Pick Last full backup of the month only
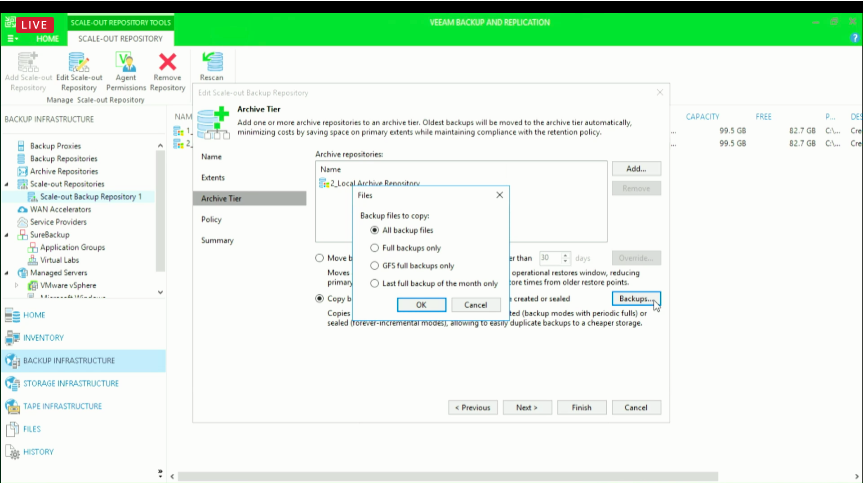 point(374,284)
